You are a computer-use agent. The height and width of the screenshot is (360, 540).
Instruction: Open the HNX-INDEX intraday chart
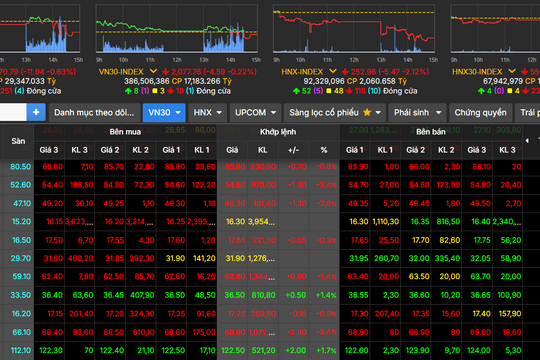pyautogui.click(x=354, y=29)
